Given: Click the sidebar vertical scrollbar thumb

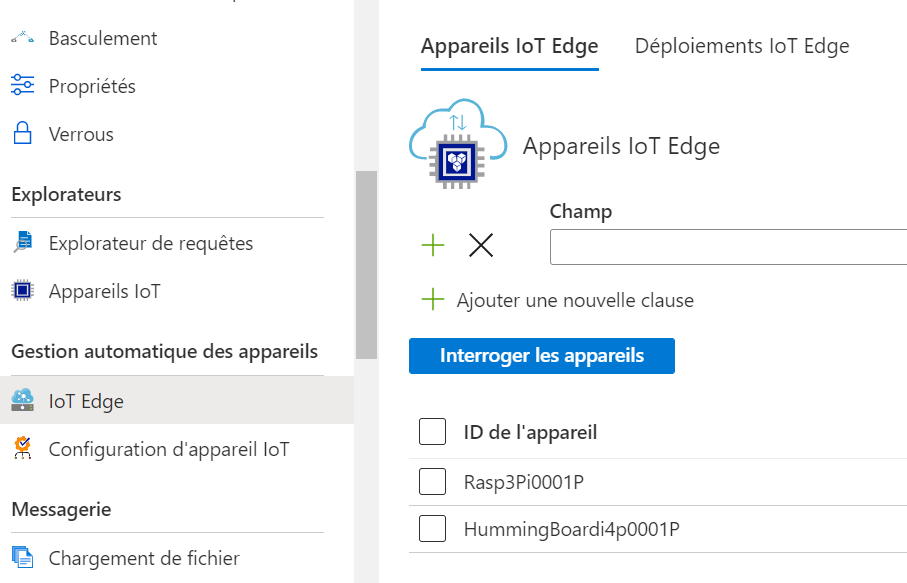Looking at the screenshot, I should 366,264.
